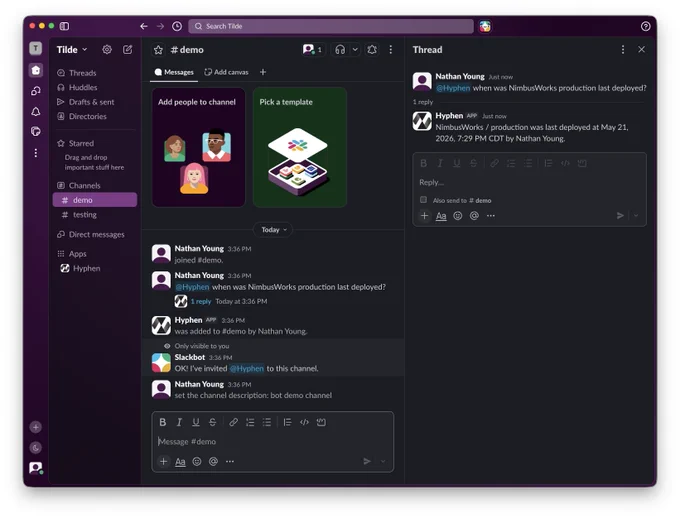Open Pick a template card

click(300, 148)
